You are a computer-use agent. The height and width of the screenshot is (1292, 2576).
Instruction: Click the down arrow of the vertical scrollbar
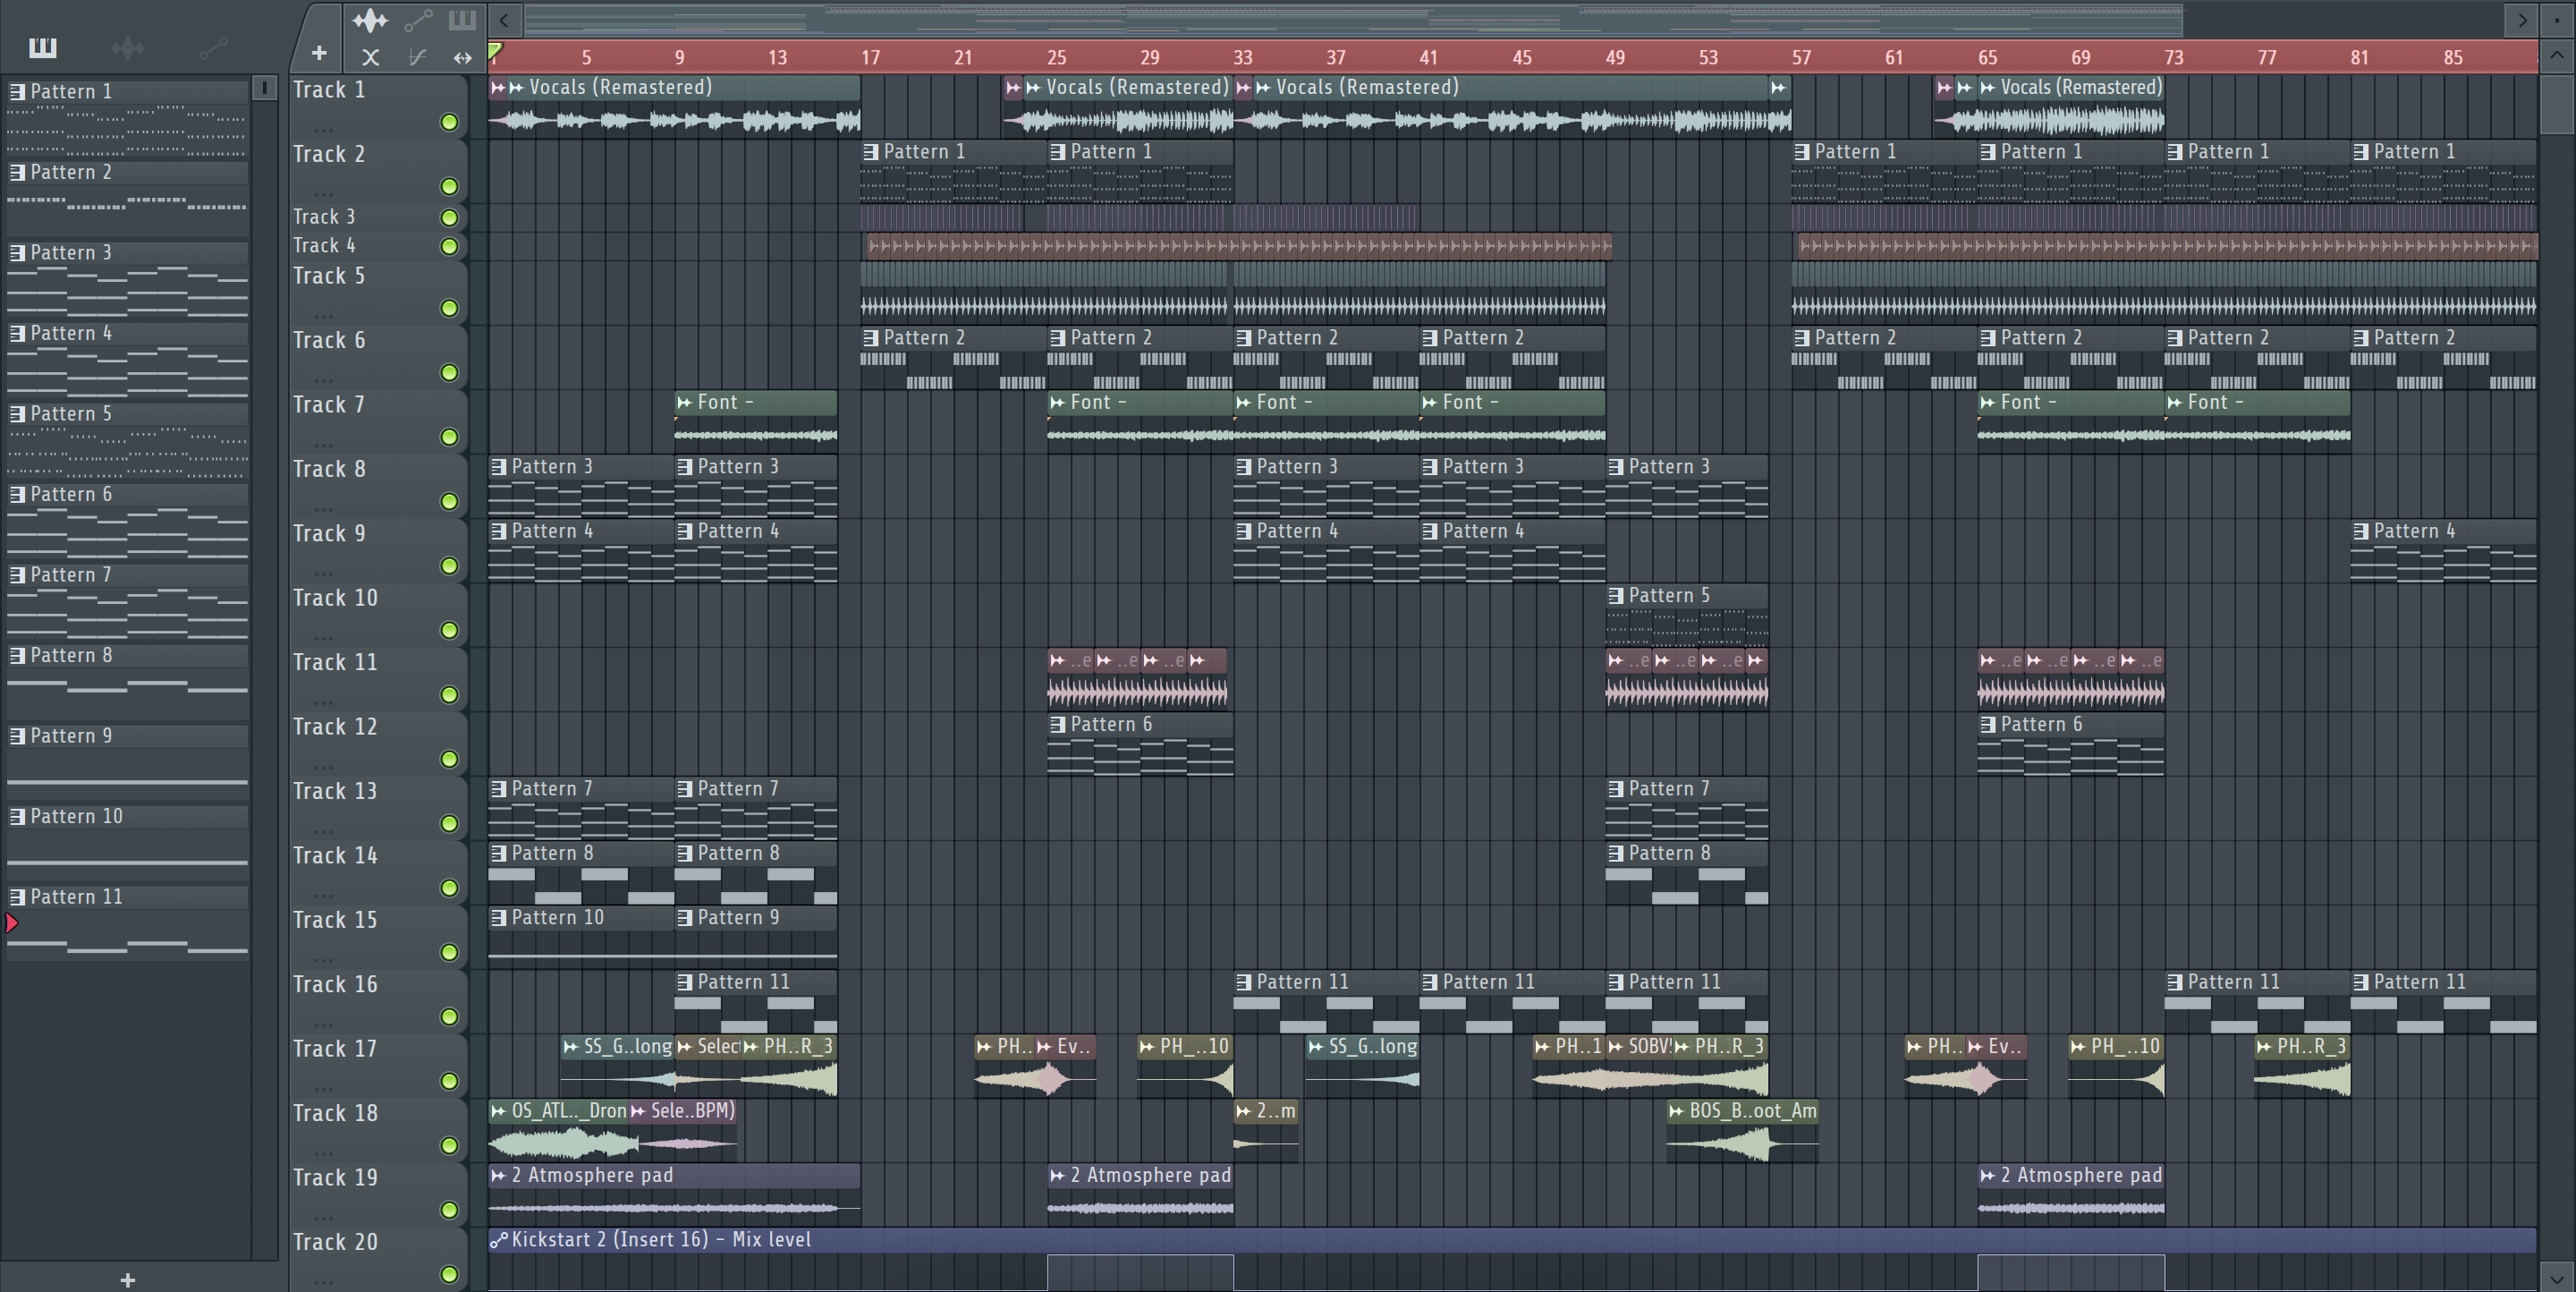click(x=2557, y=1277)
